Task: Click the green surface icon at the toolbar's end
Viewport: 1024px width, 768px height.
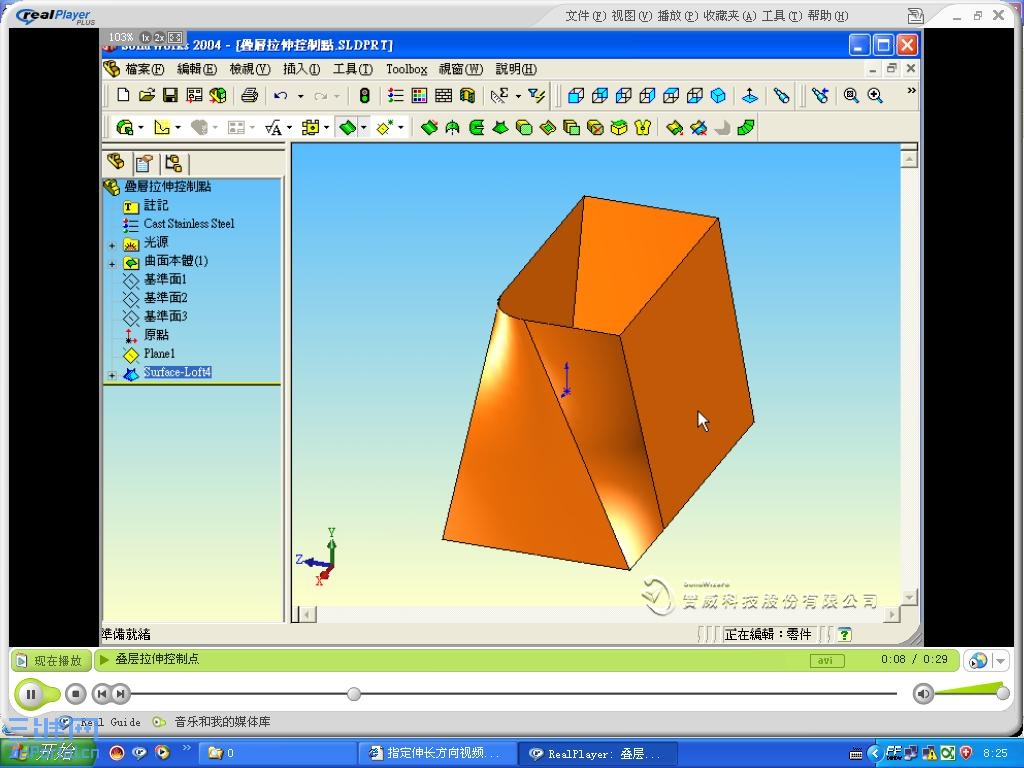Action: click(746, 127)
